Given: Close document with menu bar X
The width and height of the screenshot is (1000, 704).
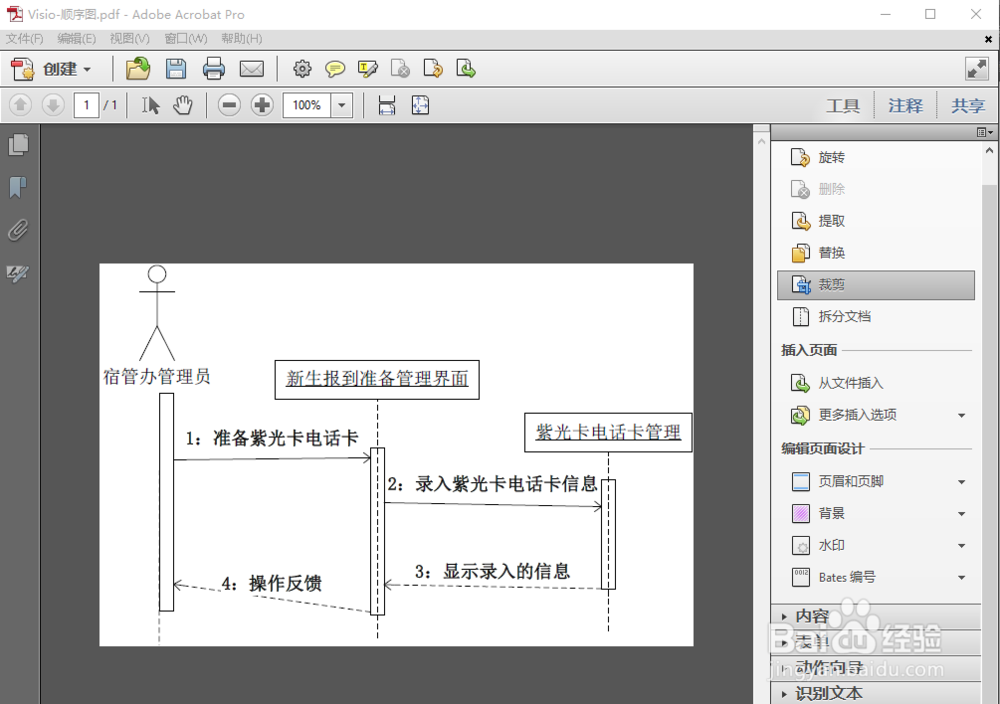Looking at the screenshot, I should pos(988,40).
